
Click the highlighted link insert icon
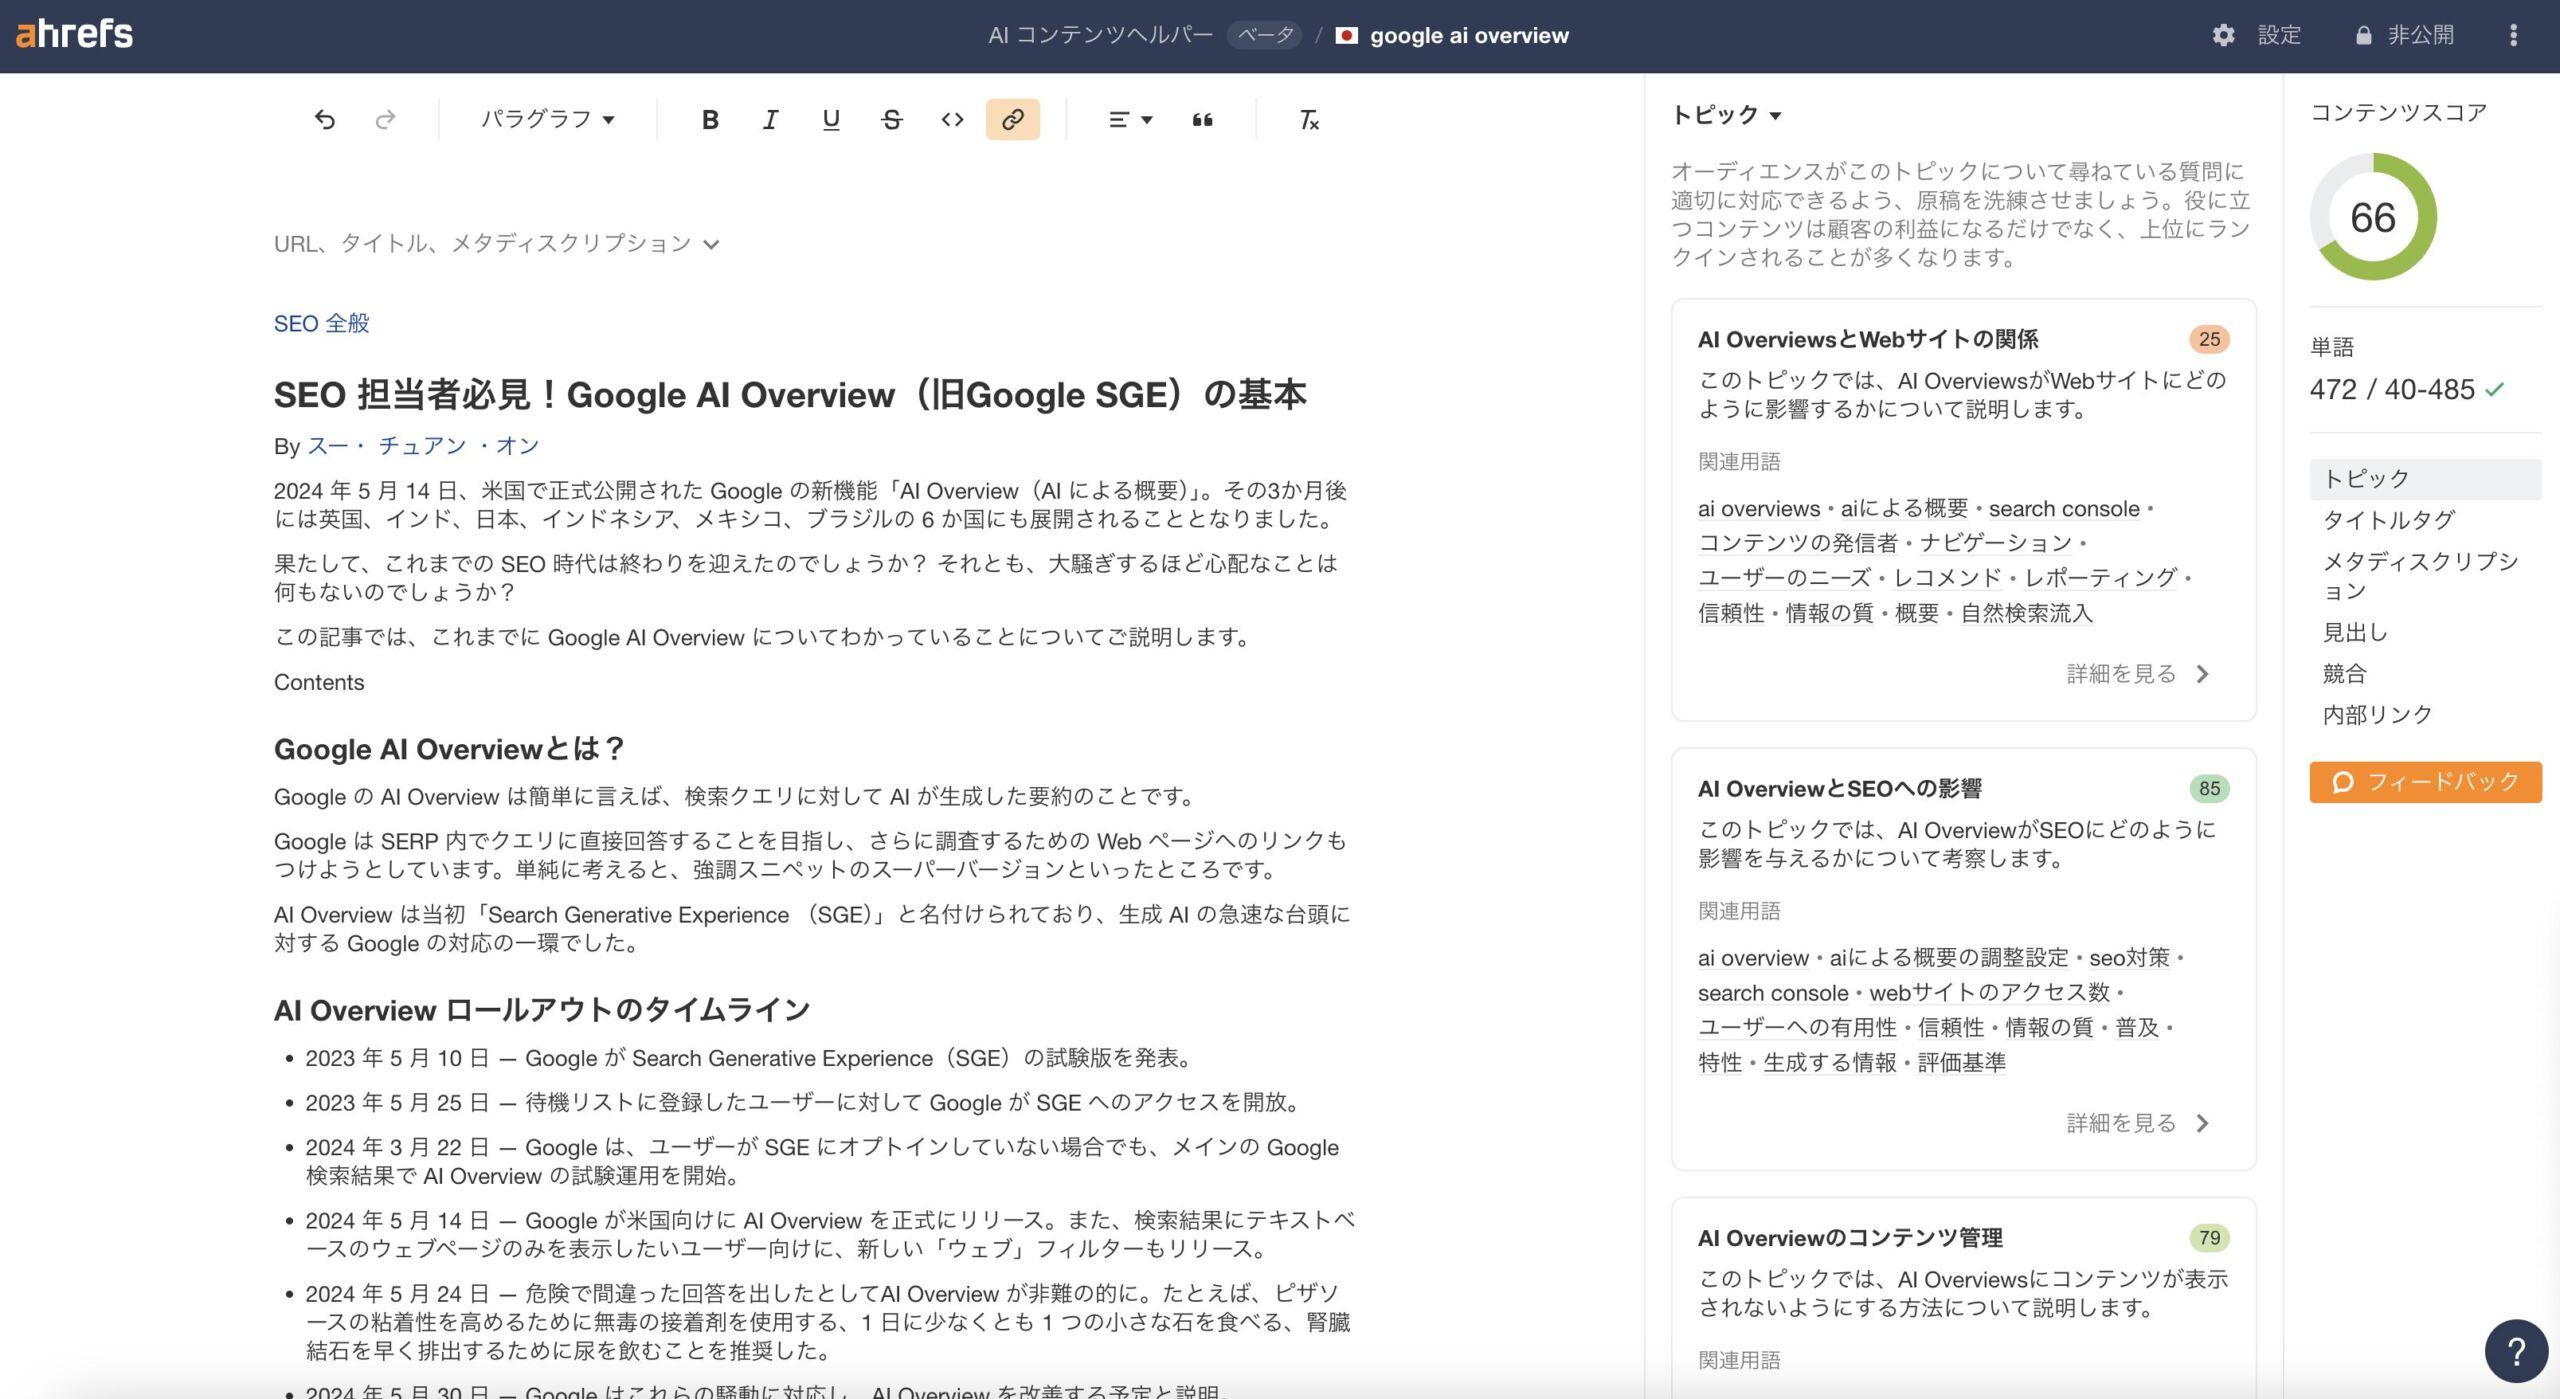(x=1012, y=120)
